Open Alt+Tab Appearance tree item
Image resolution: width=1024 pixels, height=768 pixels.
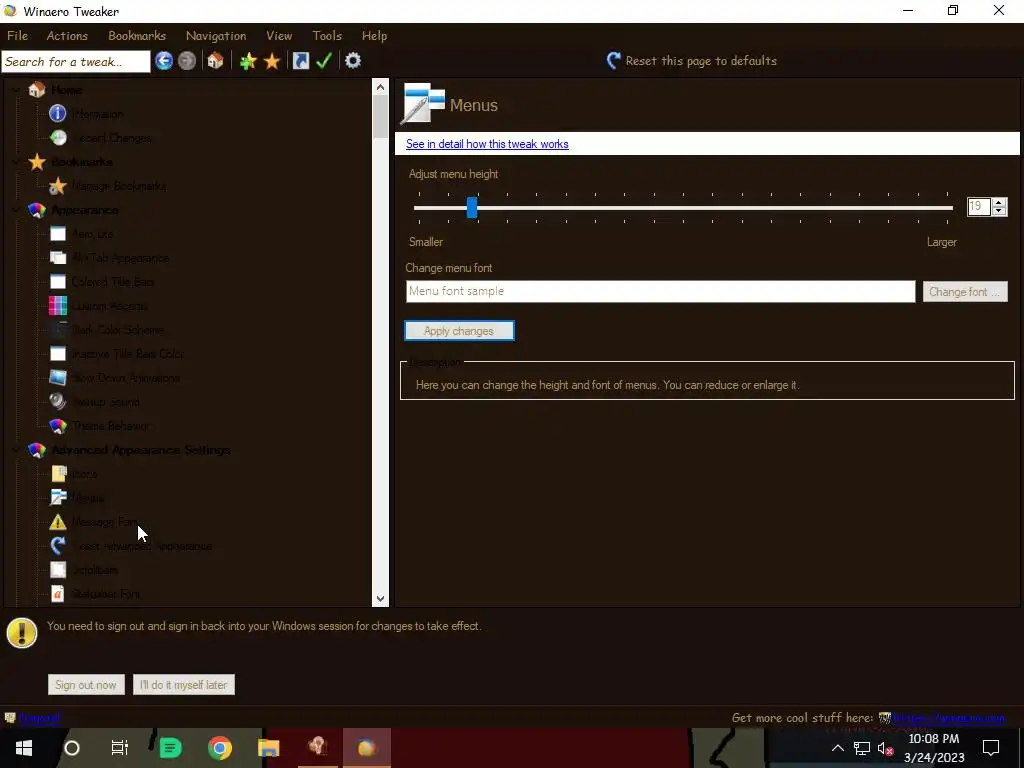pyautogui.click(x=120, y=258)
